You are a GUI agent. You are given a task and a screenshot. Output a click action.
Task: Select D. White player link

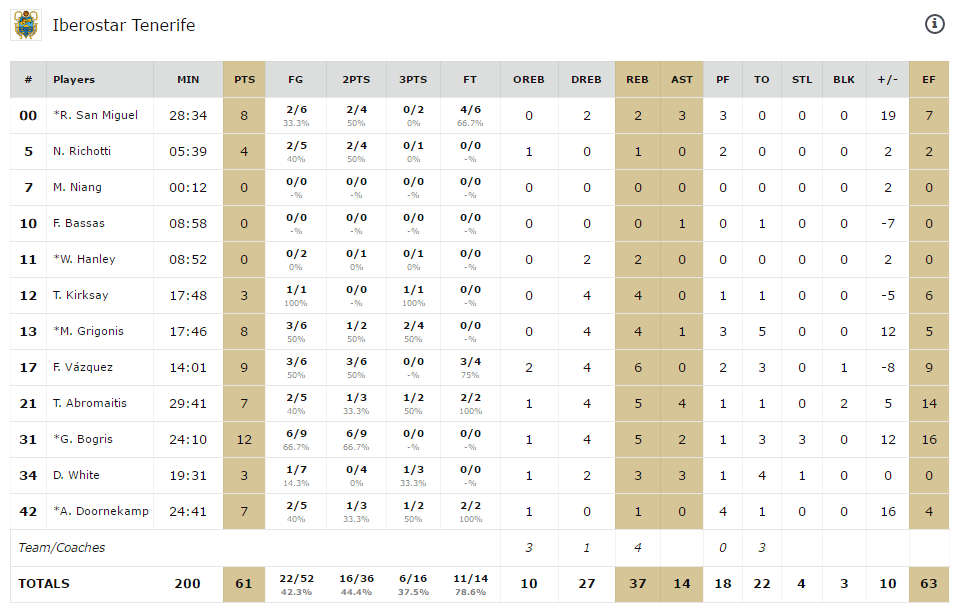[76, 475]
